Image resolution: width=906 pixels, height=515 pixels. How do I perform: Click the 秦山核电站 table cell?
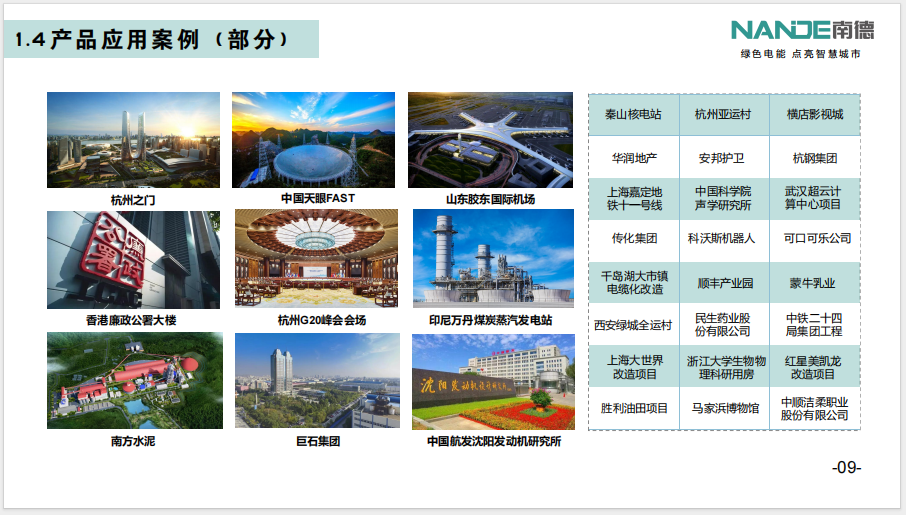633,114
